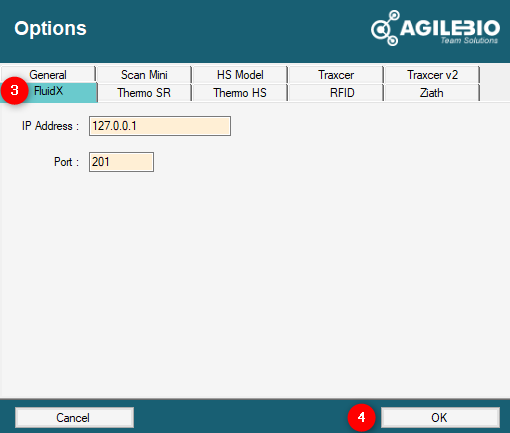
Task: Open the Ziath tab
Action: [432, 92]
